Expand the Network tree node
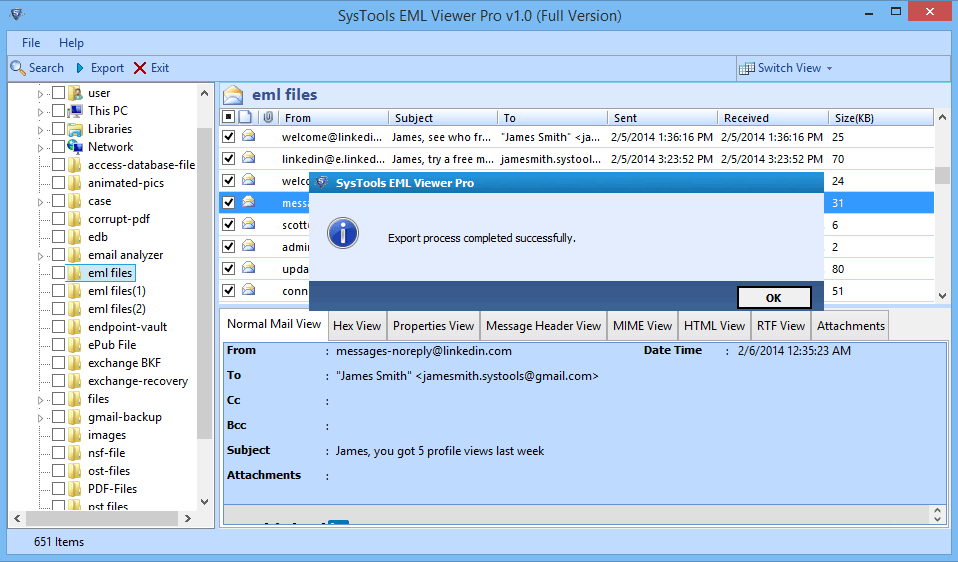This screenshot has width=958, height=562. (40, 148)
